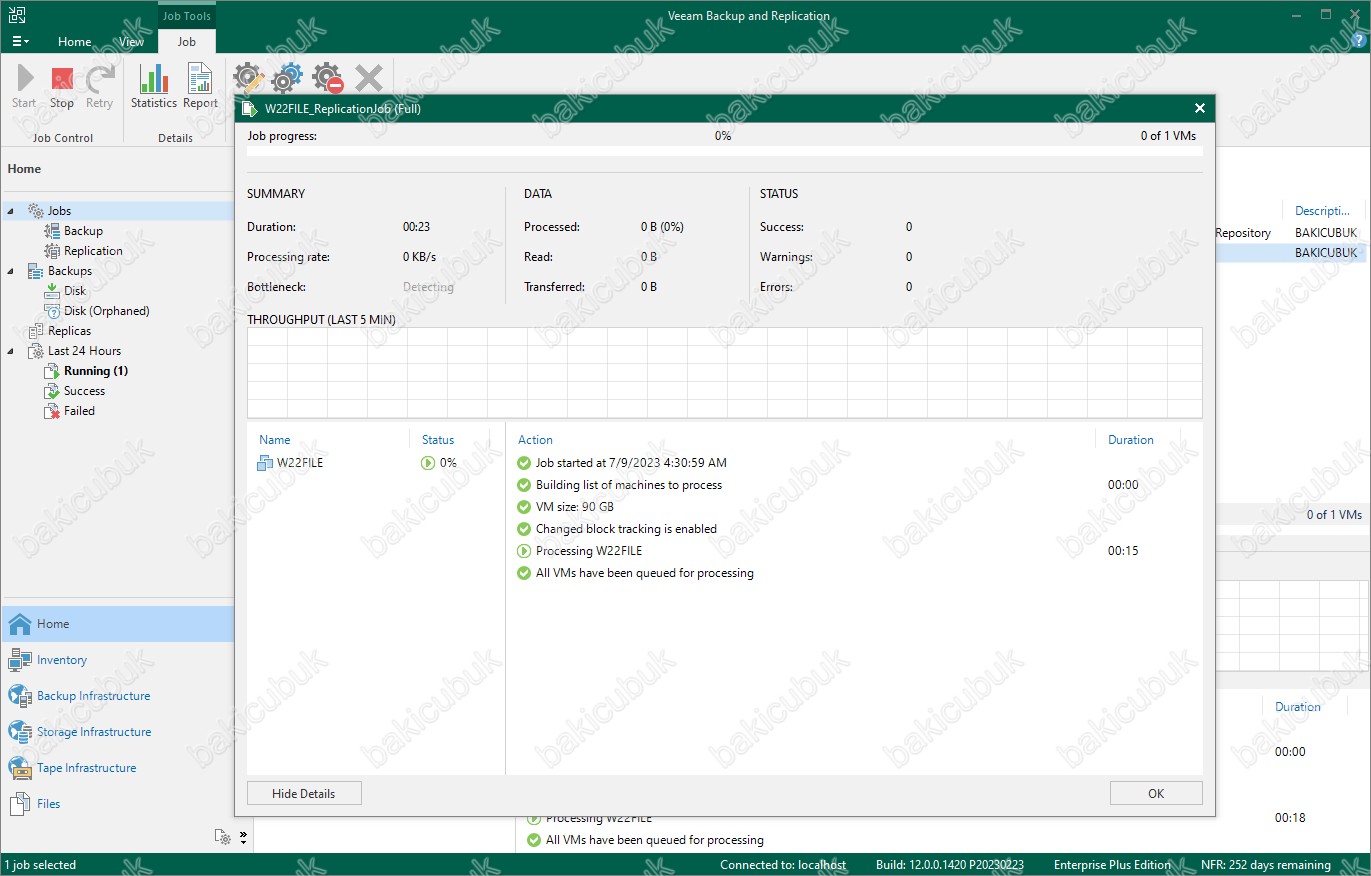Select Replicas in the tree
This screenshot has height=876, width=1371.
tap(69, 331)
